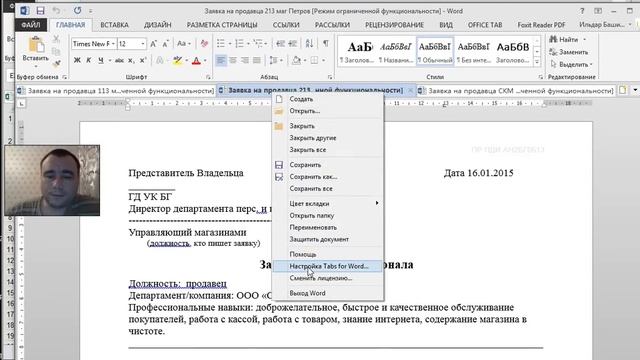Viewport: 640px width, 360px height.
Task: Click the Undo arrow in title bar
Action: tap(56, 11)
